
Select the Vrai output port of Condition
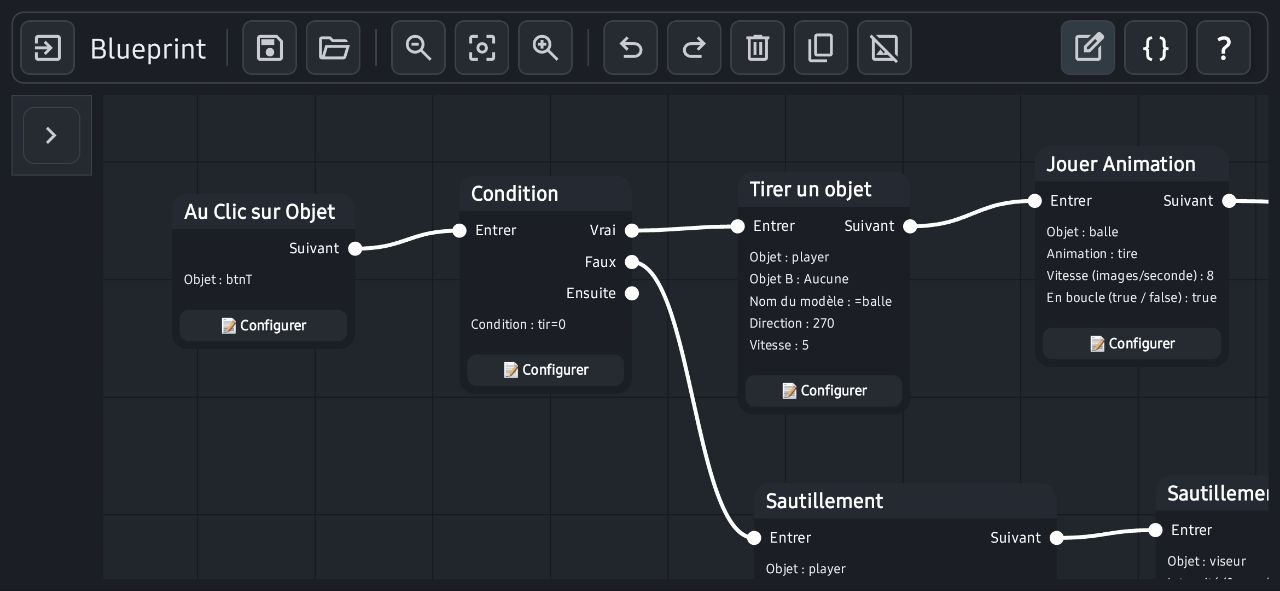click(x=632, y=231)
